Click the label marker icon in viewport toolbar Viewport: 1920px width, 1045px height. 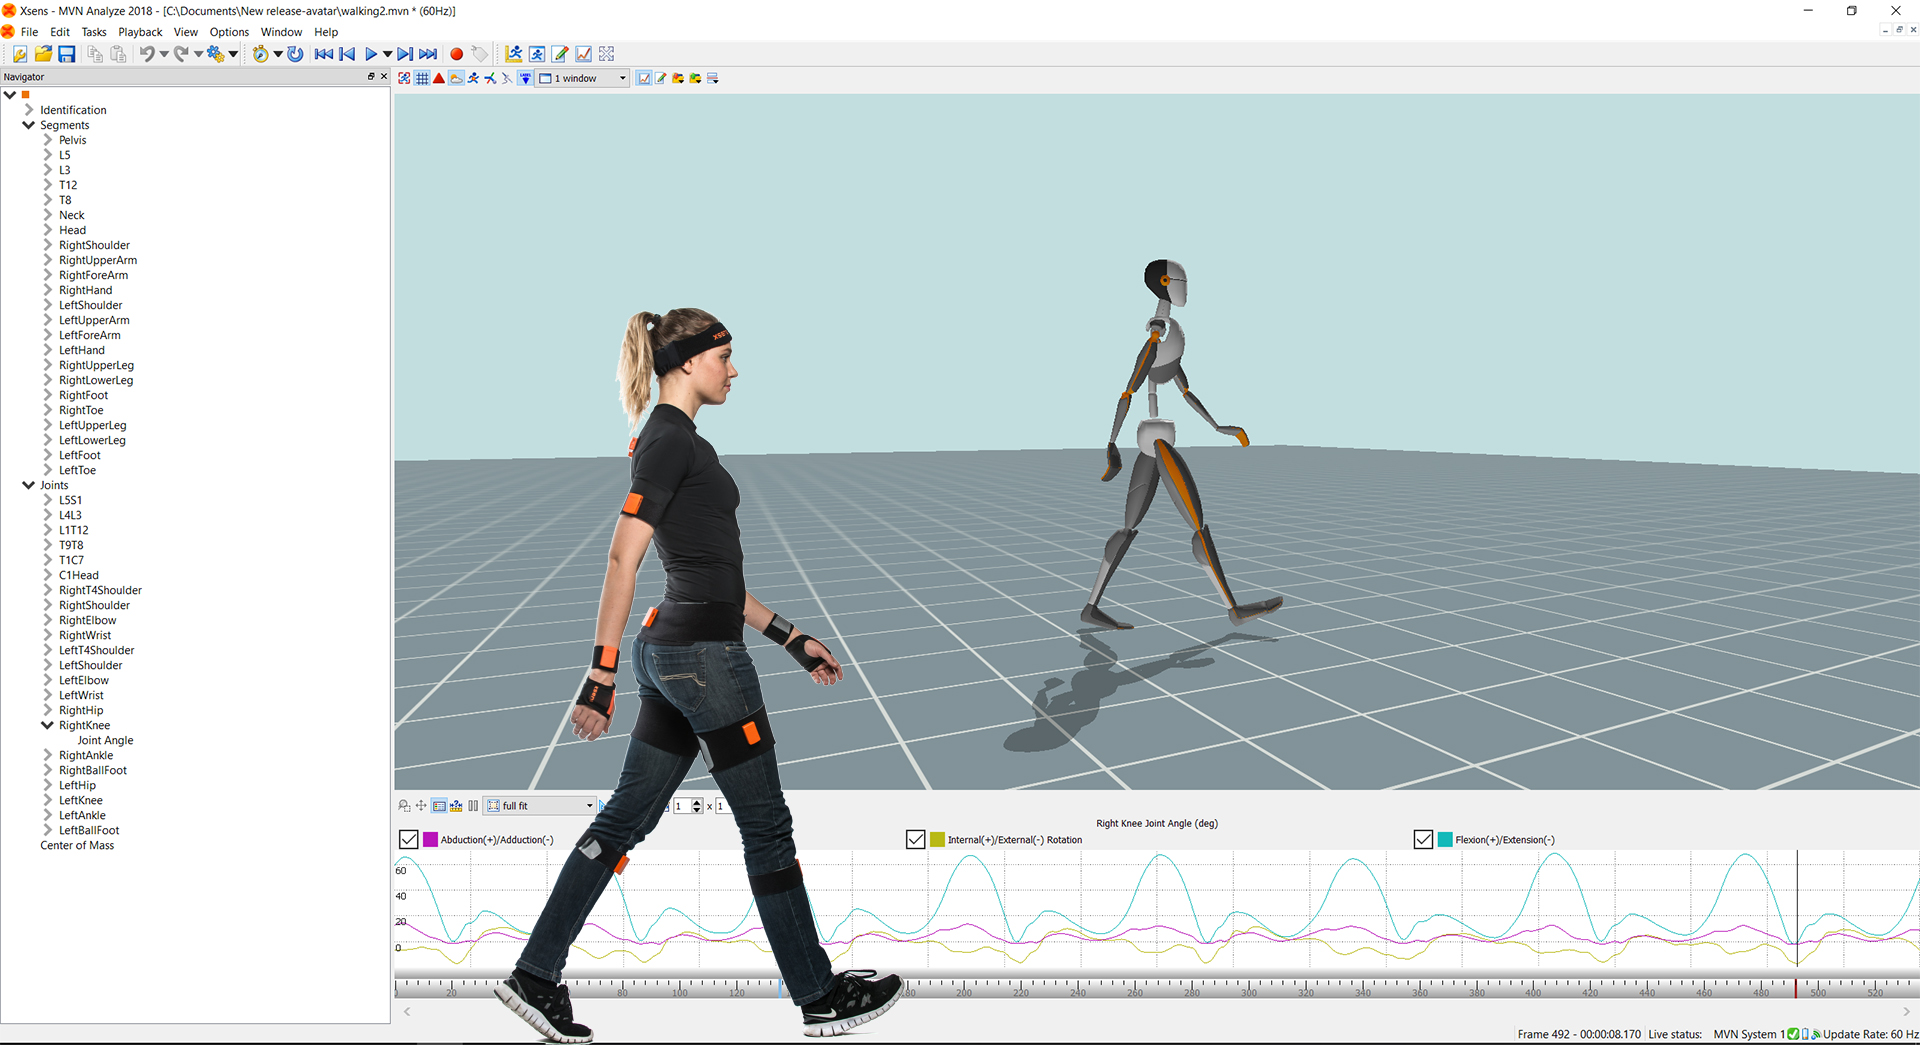coord(525,78)
